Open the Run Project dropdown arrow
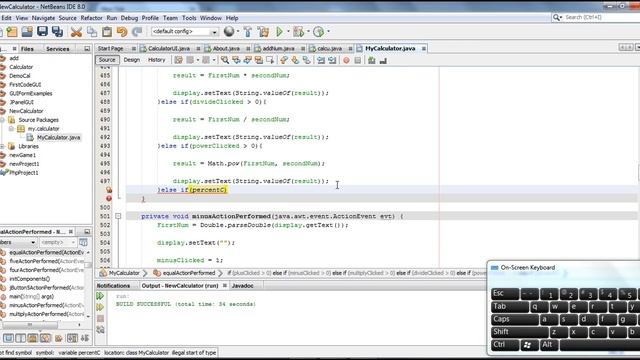640x360 pixels. 288,31
